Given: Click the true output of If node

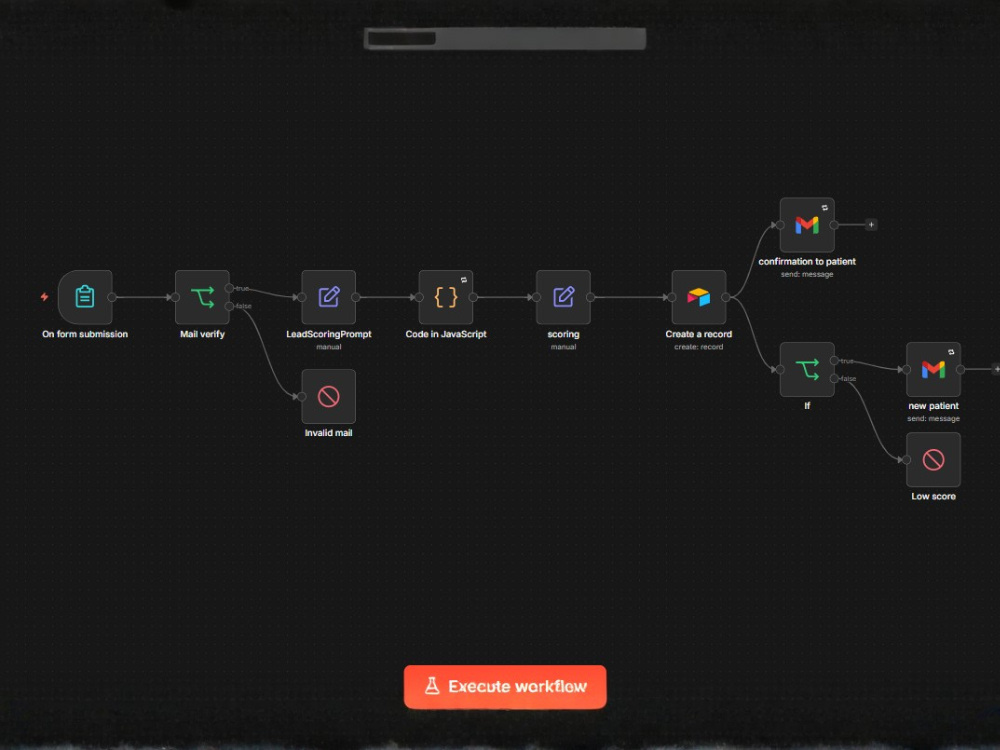Looking at the screenshot, I should pyautogui.click(x=834, y=360).
